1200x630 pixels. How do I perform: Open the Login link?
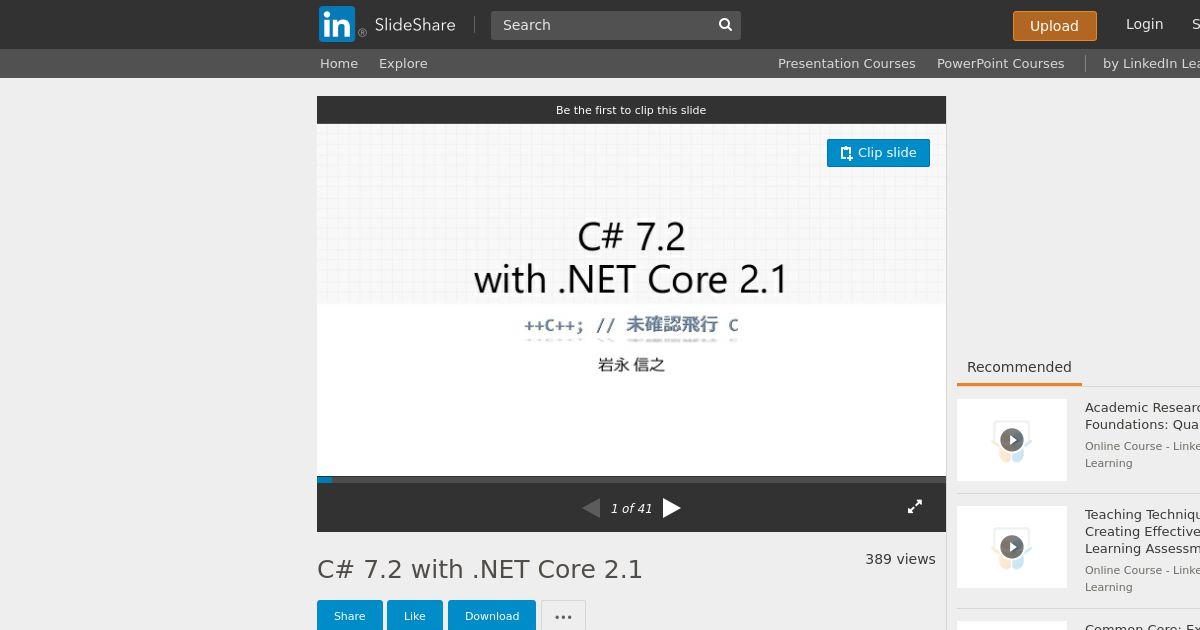(1144, 24)
